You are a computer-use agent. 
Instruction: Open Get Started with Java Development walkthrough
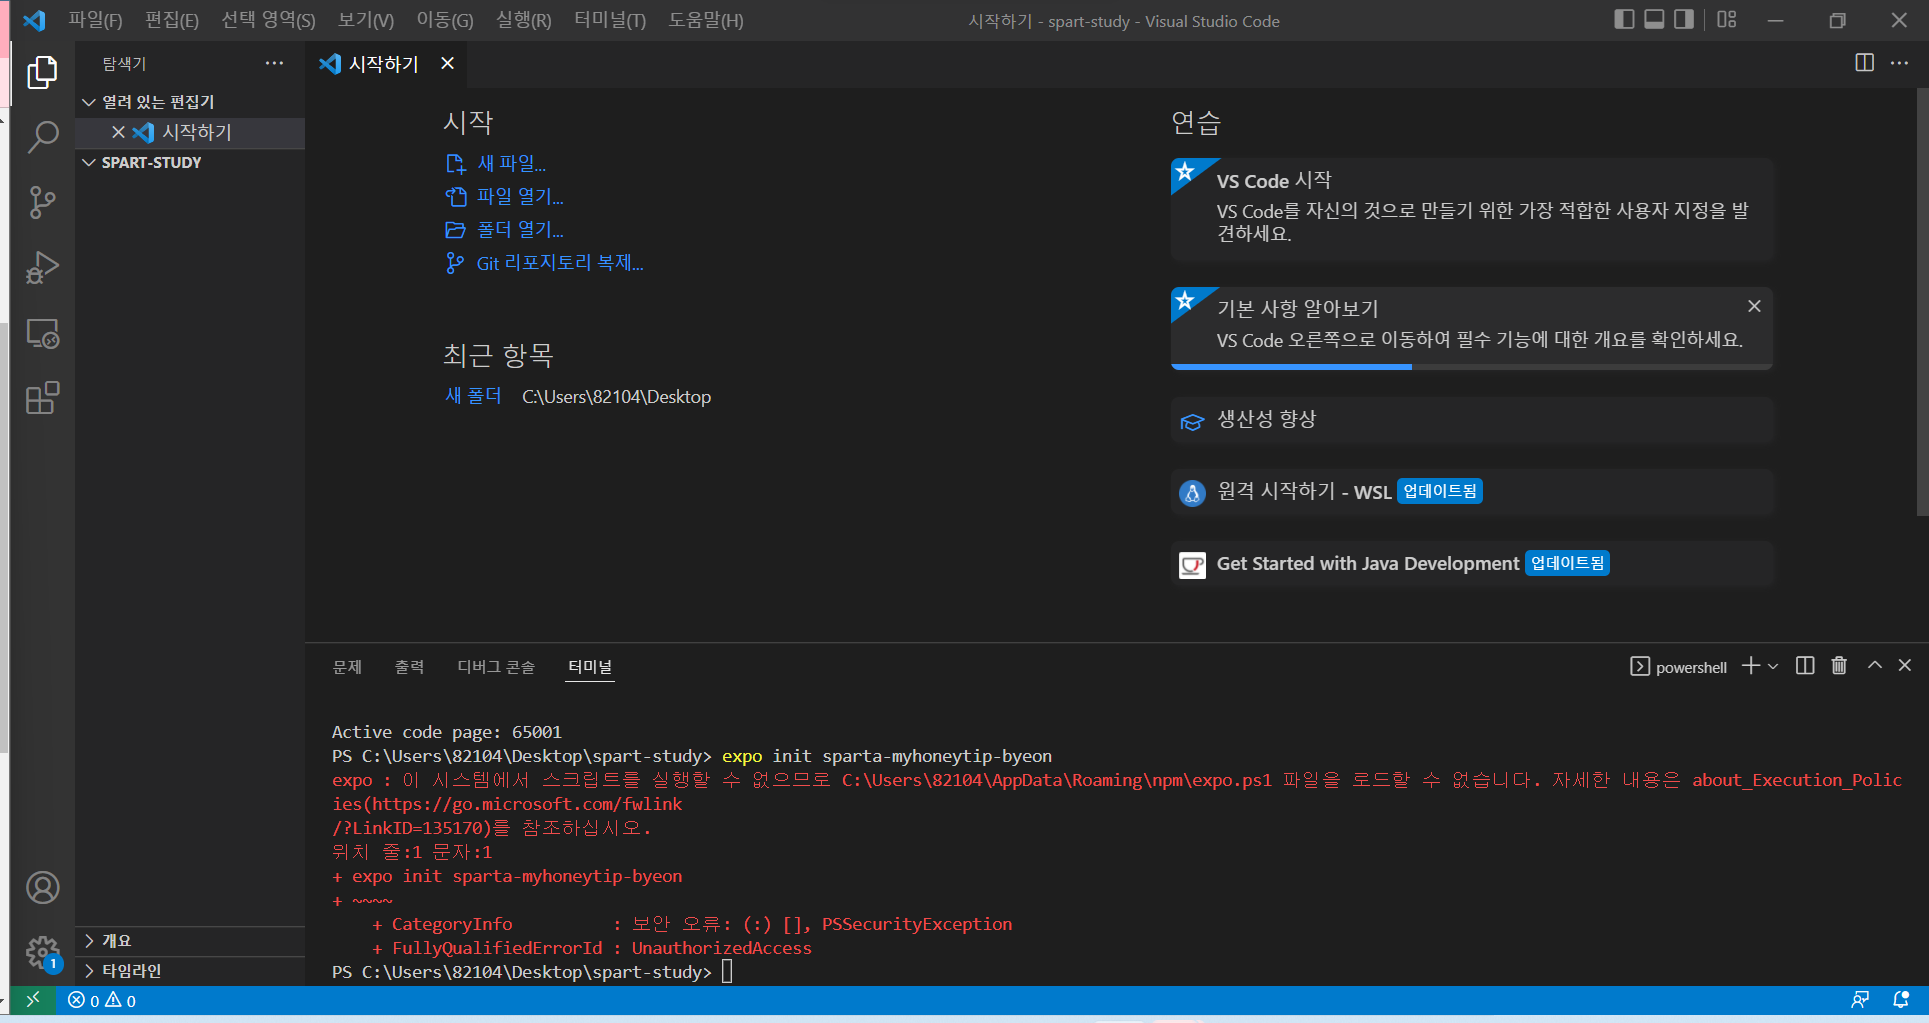point(1472,564)
